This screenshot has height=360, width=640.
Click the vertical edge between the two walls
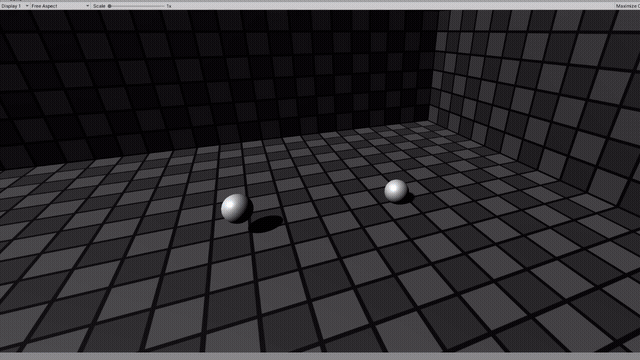click(433, 65)
